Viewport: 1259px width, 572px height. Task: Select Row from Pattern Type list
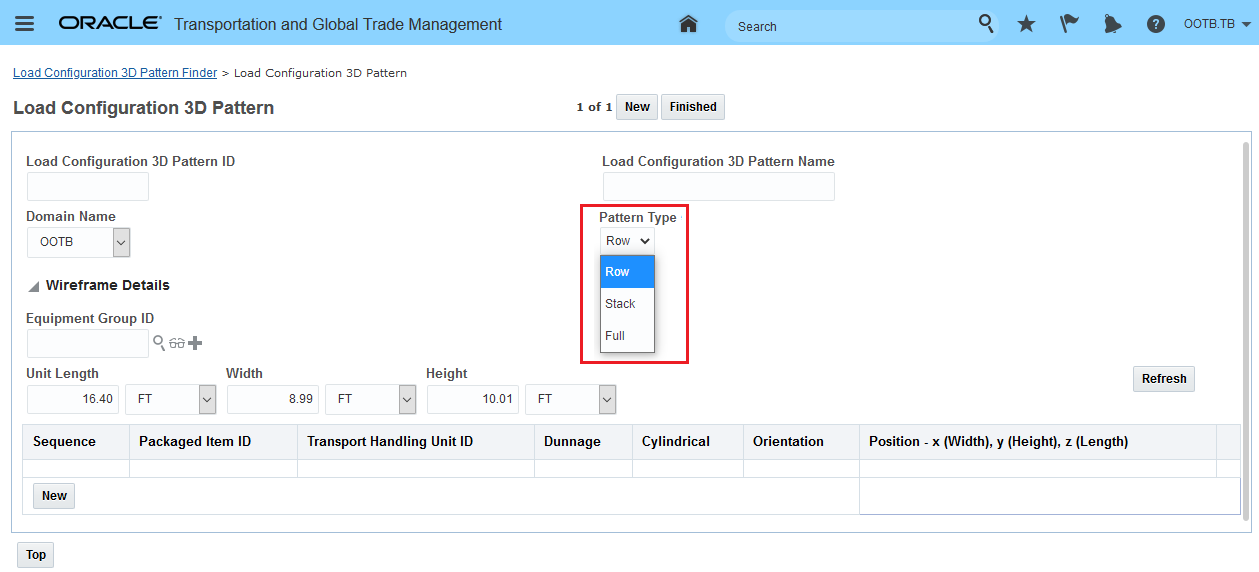(x=627, y=272)
